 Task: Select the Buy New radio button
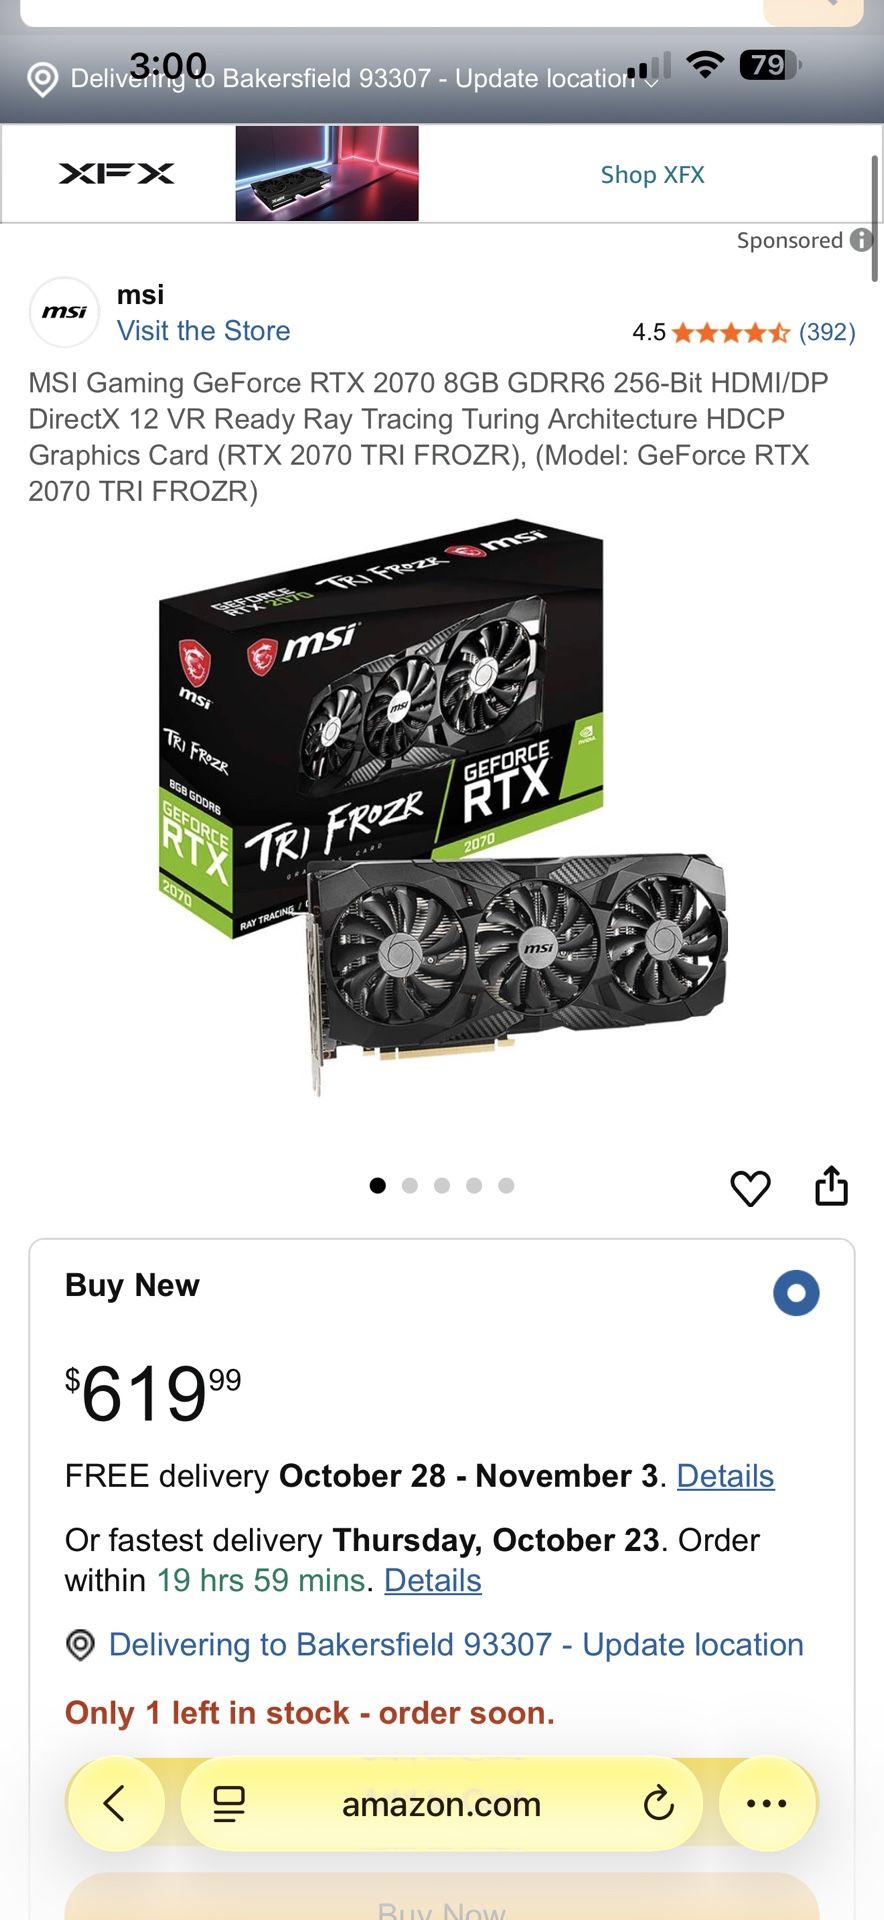[x=796, y=1293]
